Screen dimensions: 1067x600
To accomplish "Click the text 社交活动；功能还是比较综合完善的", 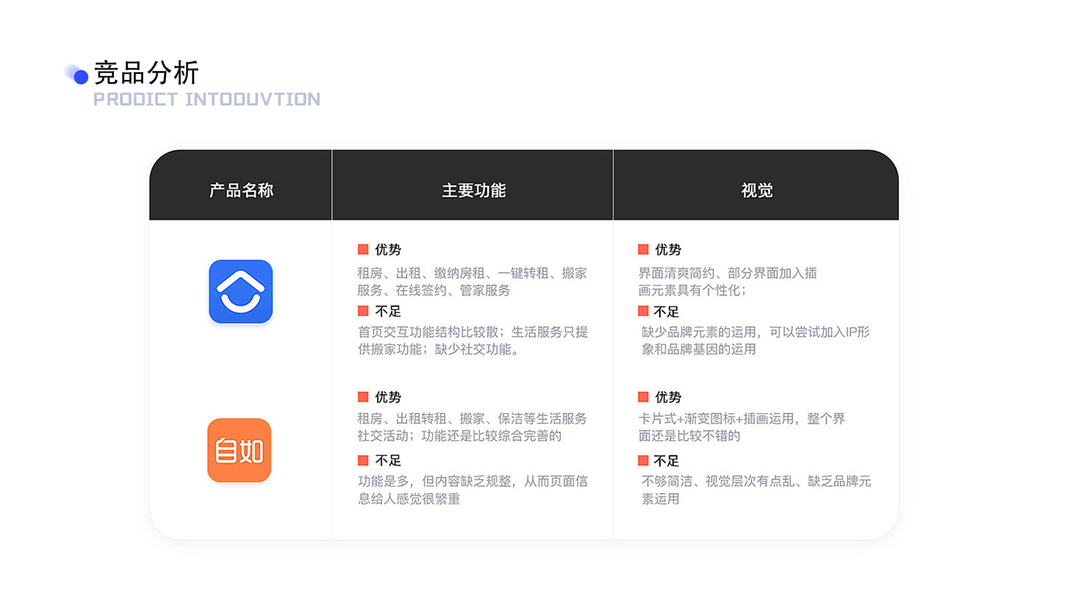I will coord(459,435).
